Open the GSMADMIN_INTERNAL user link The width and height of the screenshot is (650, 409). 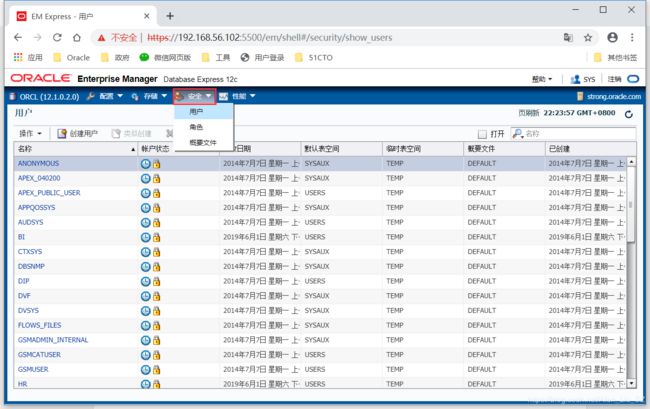coord(53,340)
